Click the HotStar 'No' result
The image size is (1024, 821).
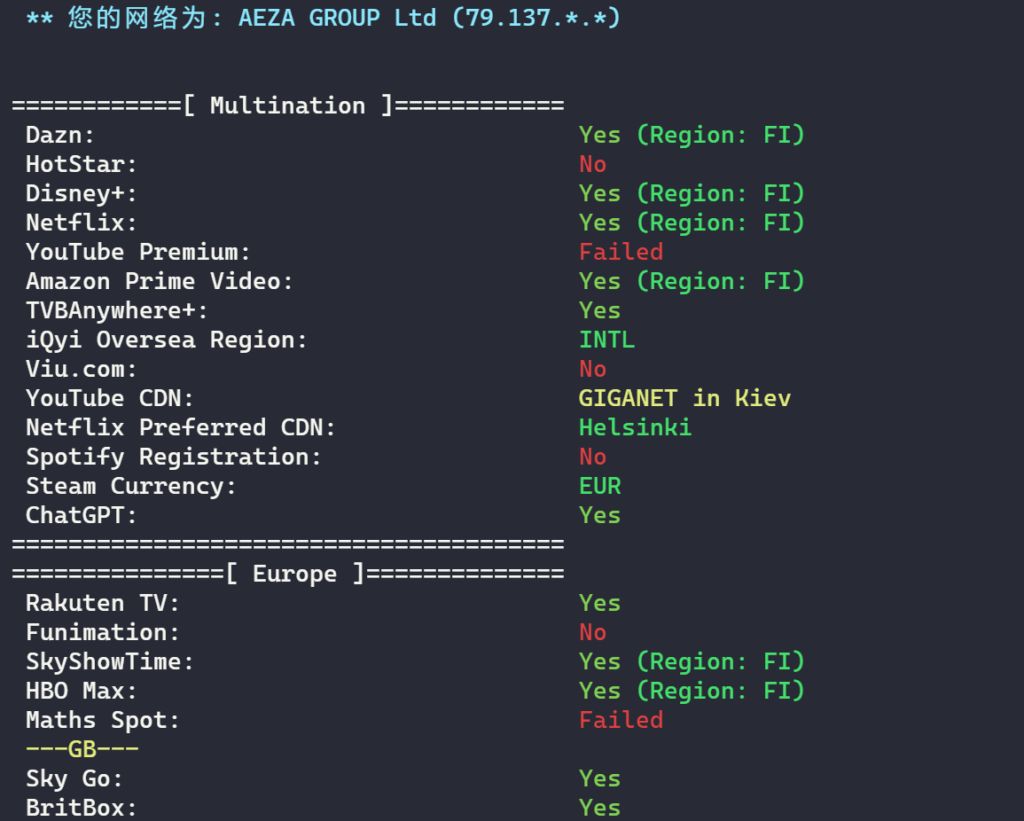tap(592, 164)
